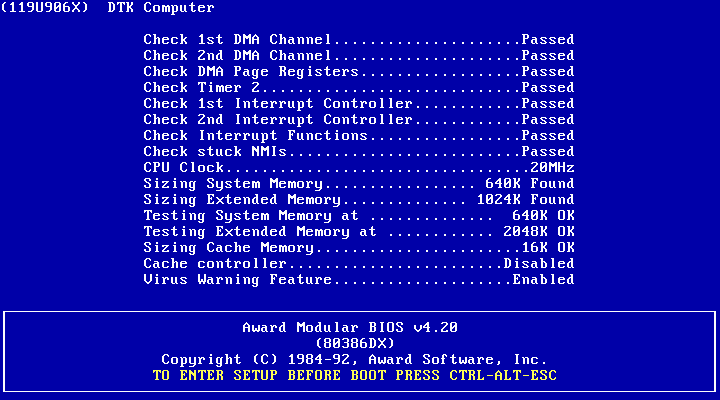The image size is (720, 400).
Task: Click the "Check DMA Page Registers" line
Action: click(359, 72)
